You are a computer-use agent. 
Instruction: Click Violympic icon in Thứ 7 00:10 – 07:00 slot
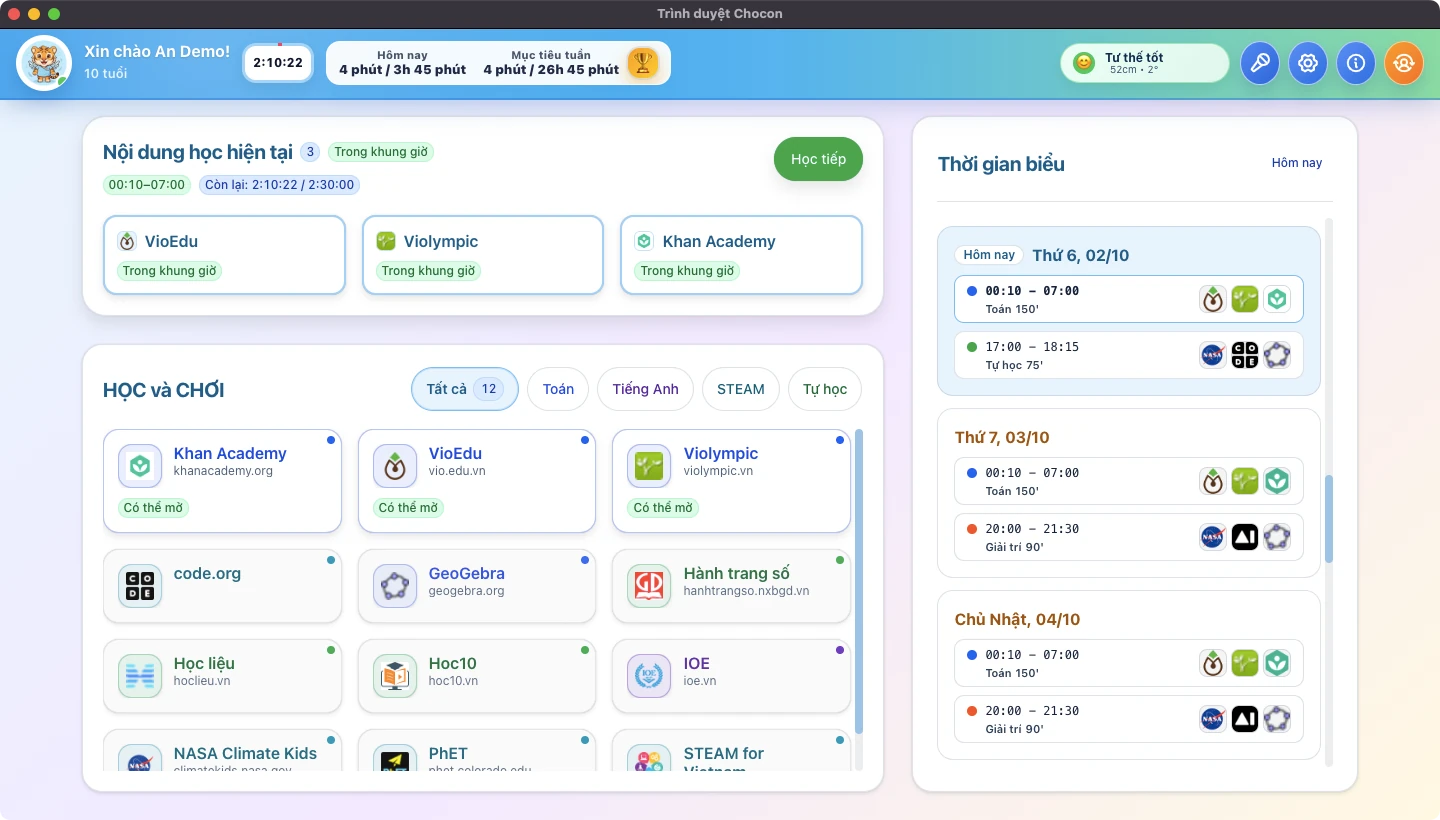(x=1245, y=481)
